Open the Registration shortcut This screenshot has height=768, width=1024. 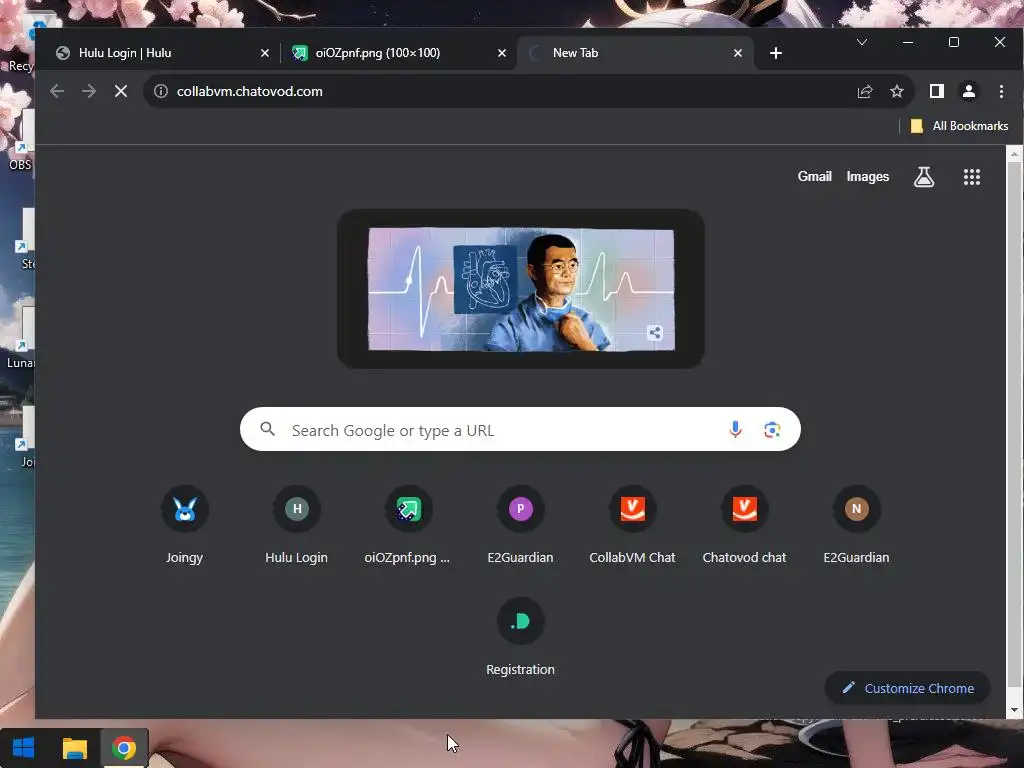click(x=520, y=637)
